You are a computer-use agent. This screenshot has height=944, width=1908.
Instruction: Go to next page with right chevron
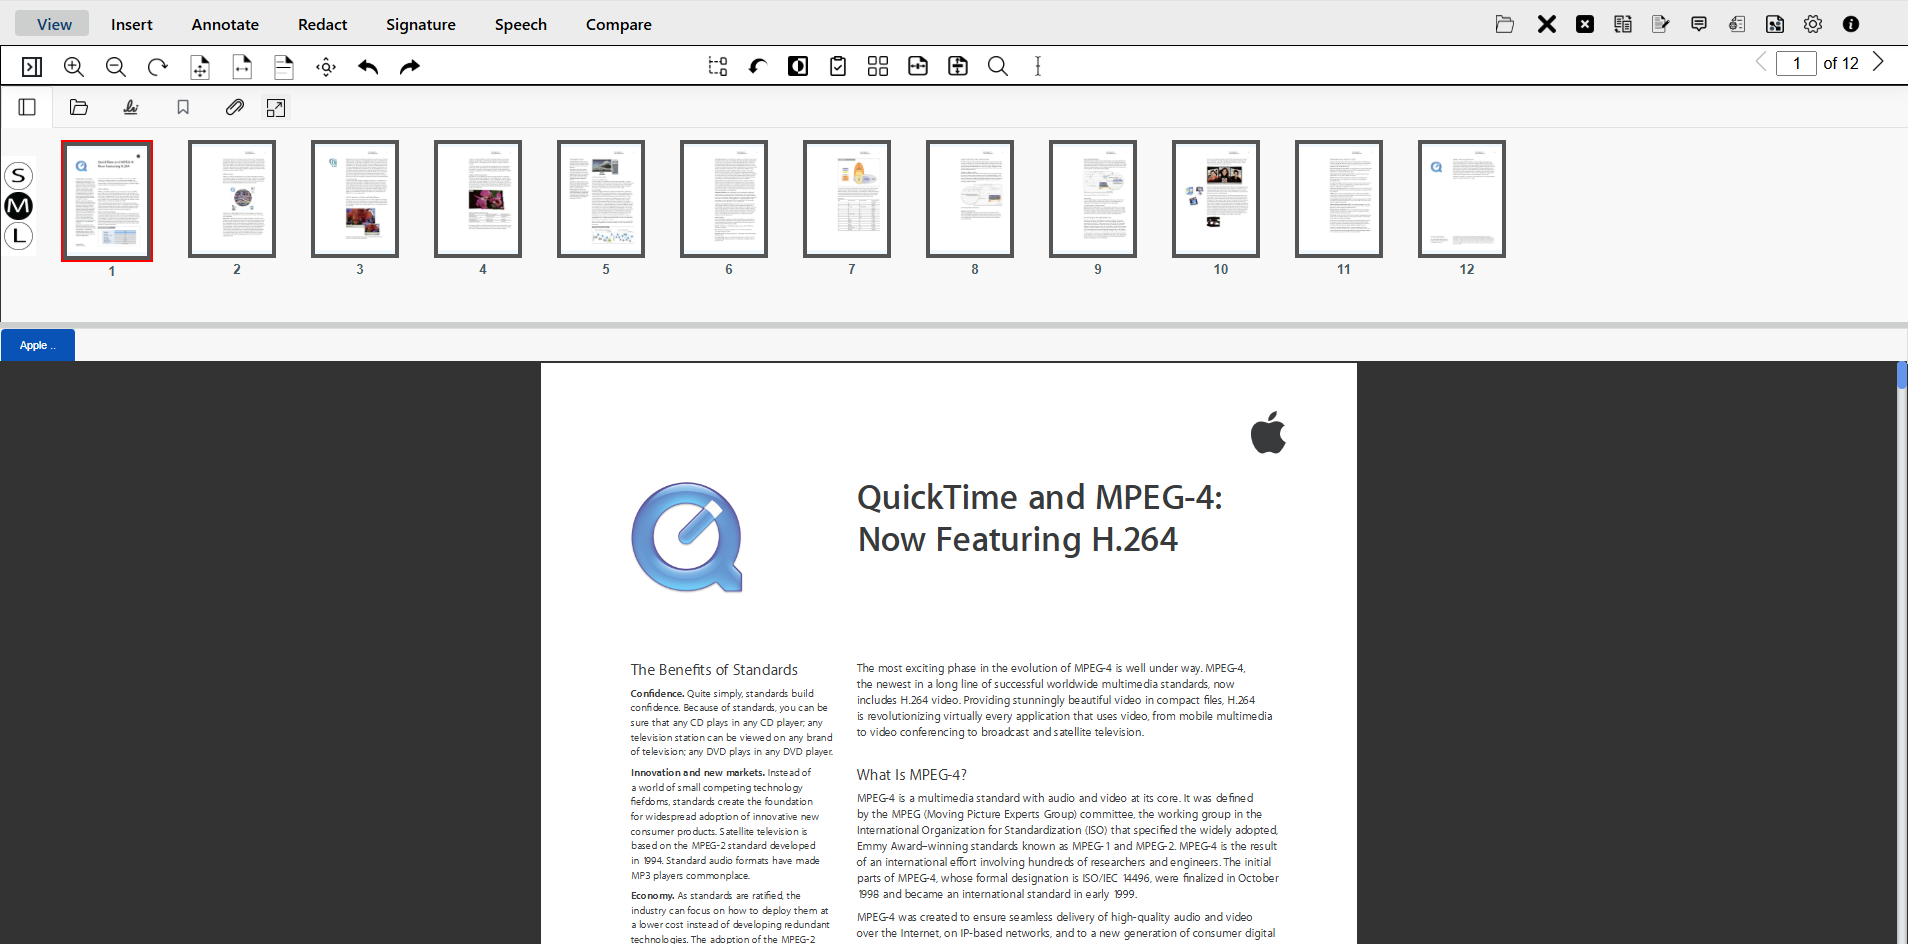point(1878,63)
